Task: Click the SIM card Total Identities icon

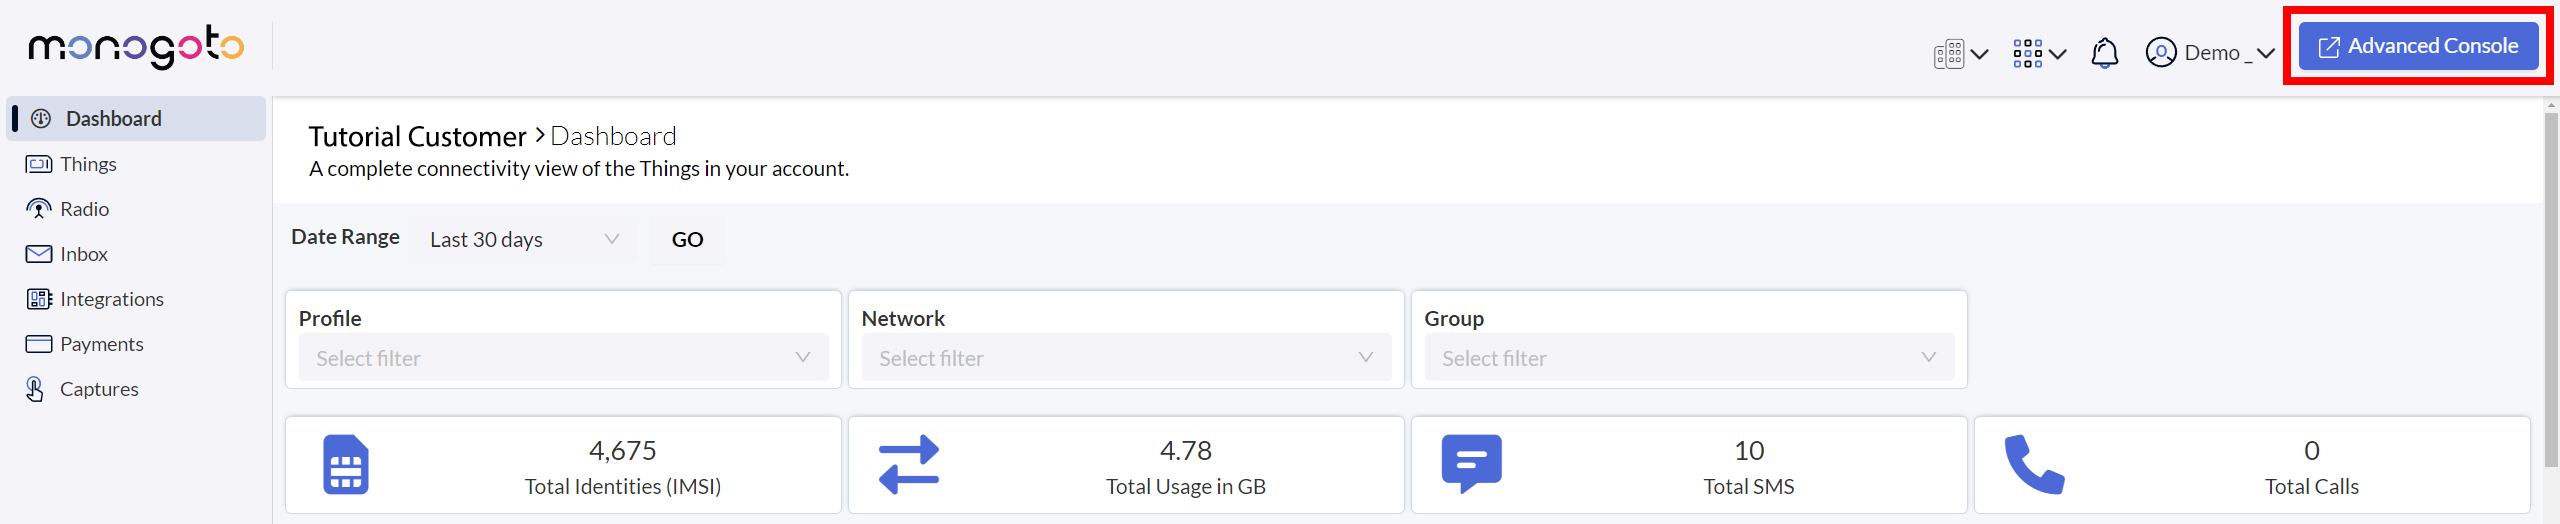Action: [x=346, y=465]
